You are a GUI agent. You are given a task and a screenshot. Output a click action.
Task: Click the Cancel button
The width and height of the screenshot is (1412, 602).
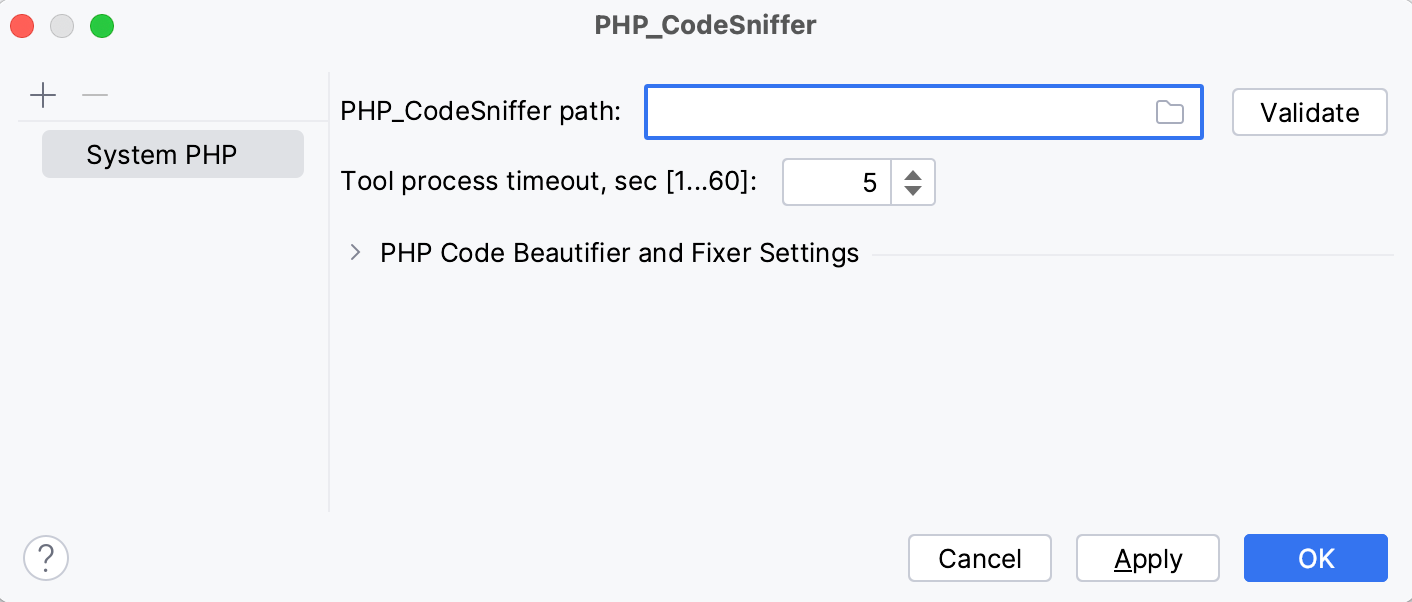[x=979, y=558]
